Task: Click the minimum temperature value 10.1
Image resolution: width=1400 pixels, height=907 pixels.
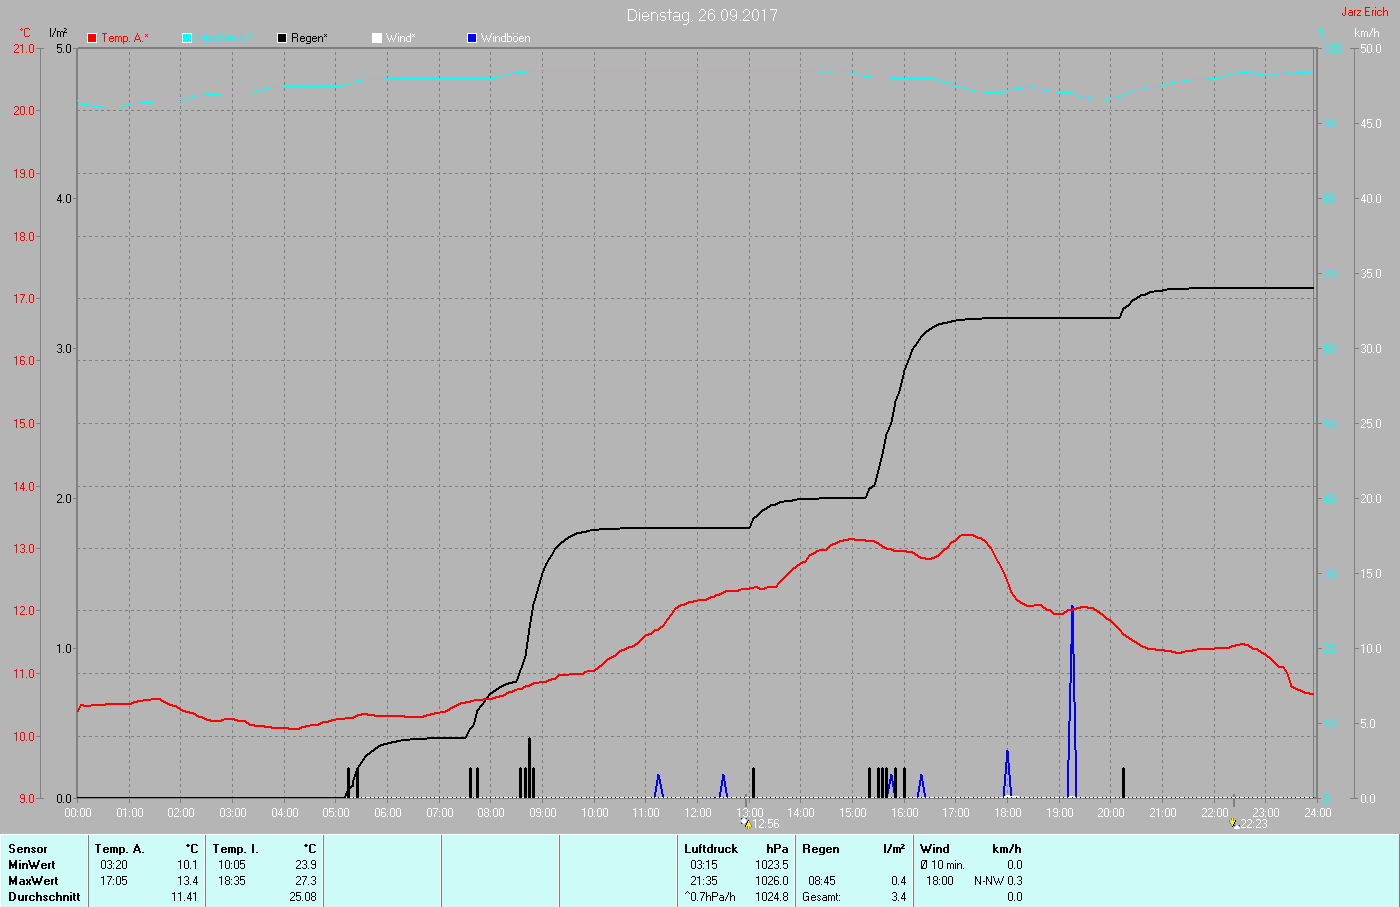Action: [187, 865]
